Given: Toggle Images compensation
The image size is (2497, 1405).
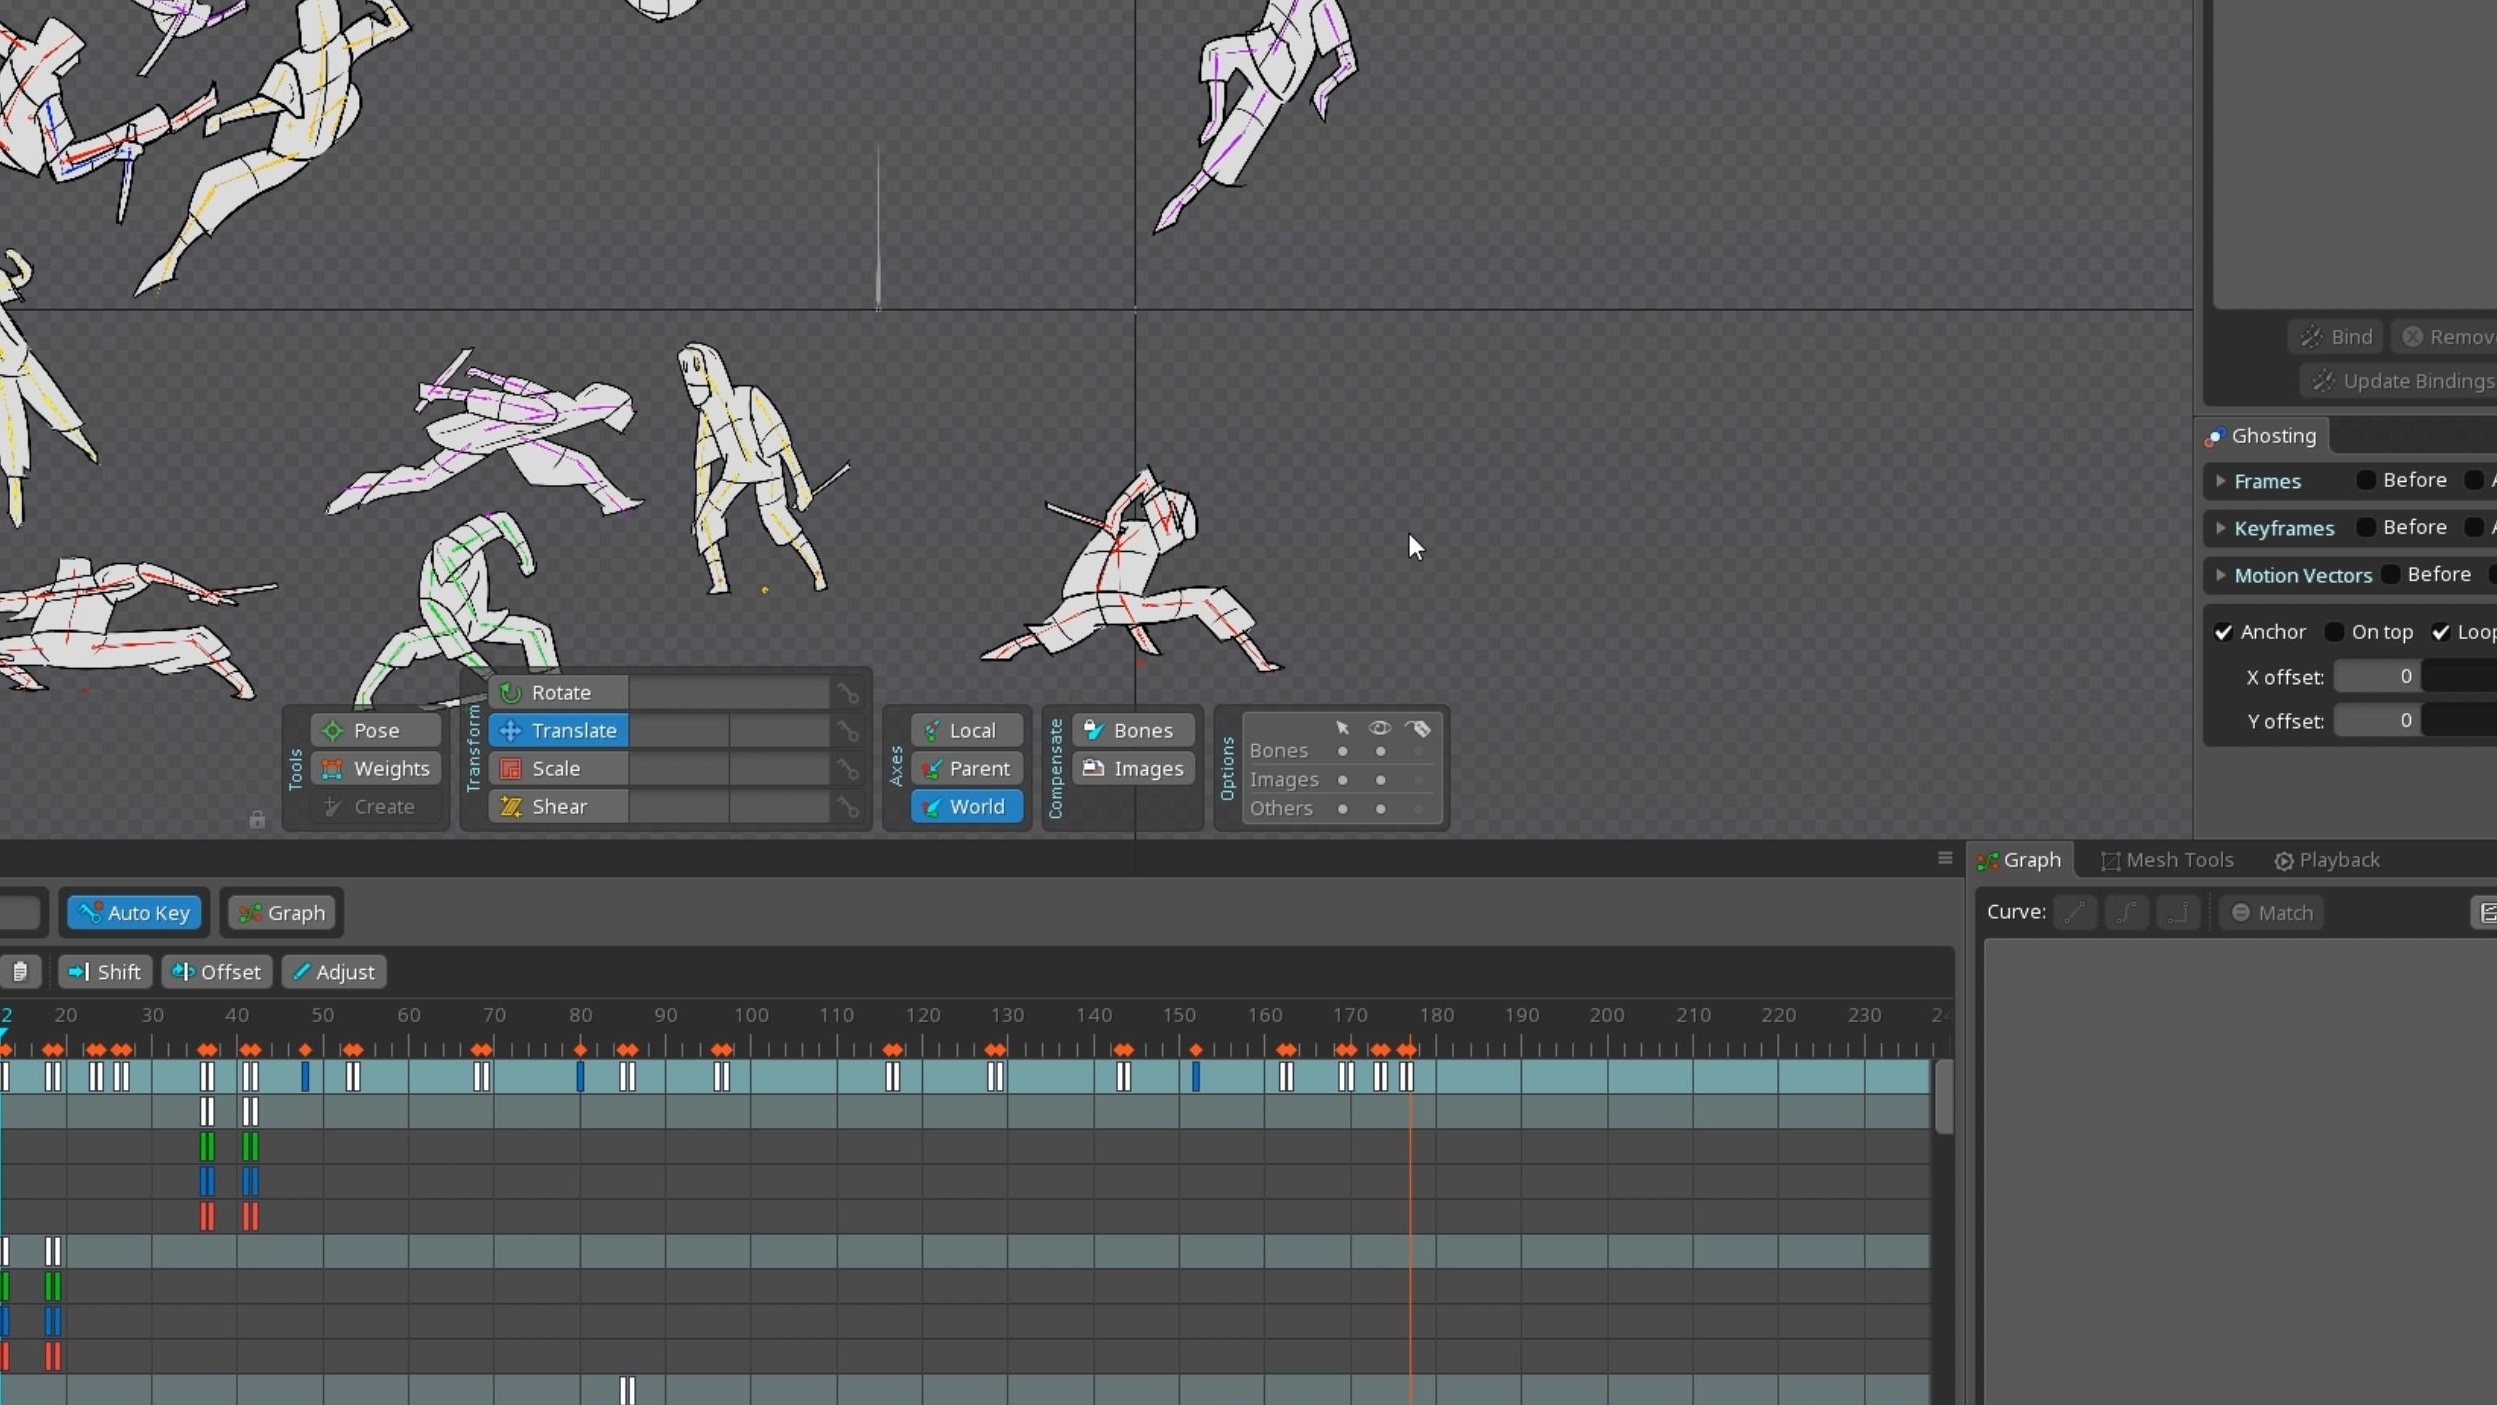Looking at the screenshot, I should point(1132,768).
